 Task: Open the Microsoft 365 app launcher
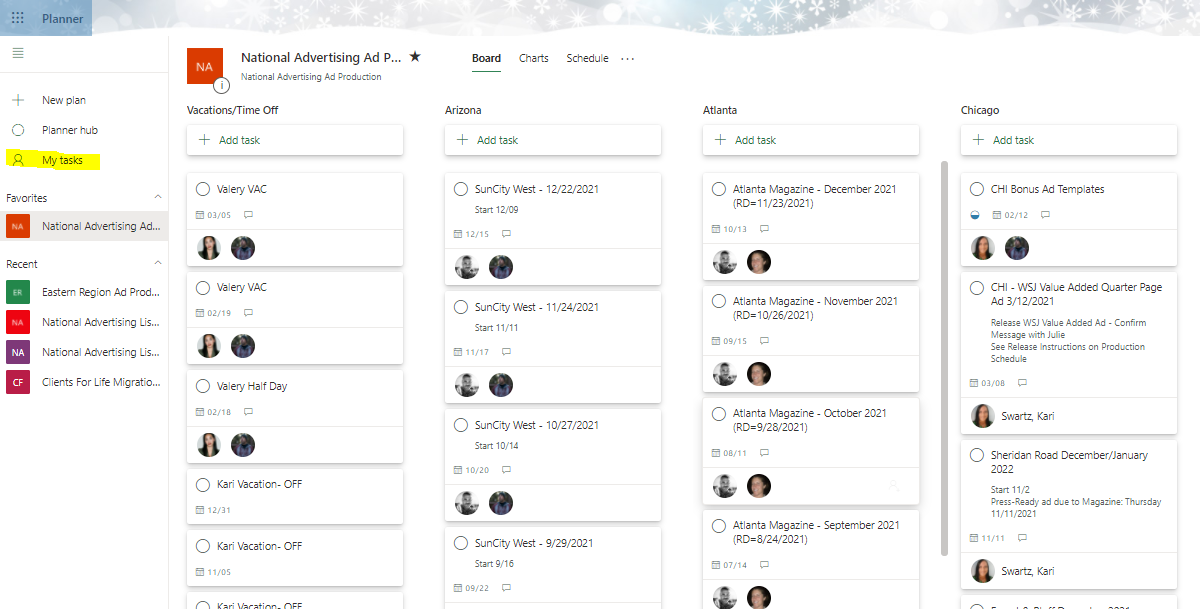[16, 16]
